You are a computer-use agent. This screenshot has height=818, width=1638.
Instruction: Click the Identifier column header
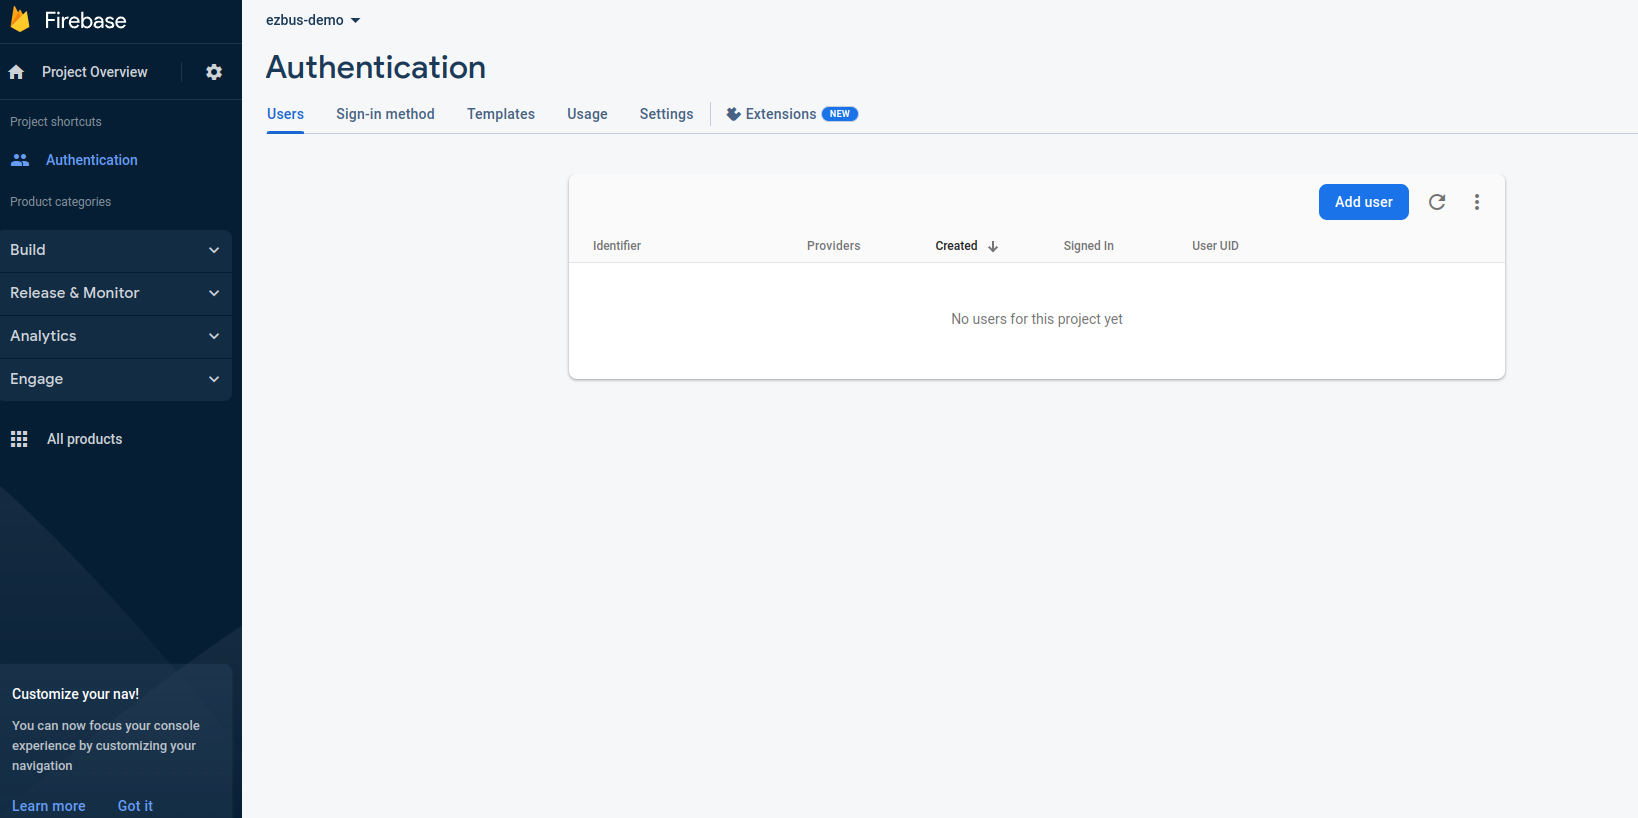point(617,246)
